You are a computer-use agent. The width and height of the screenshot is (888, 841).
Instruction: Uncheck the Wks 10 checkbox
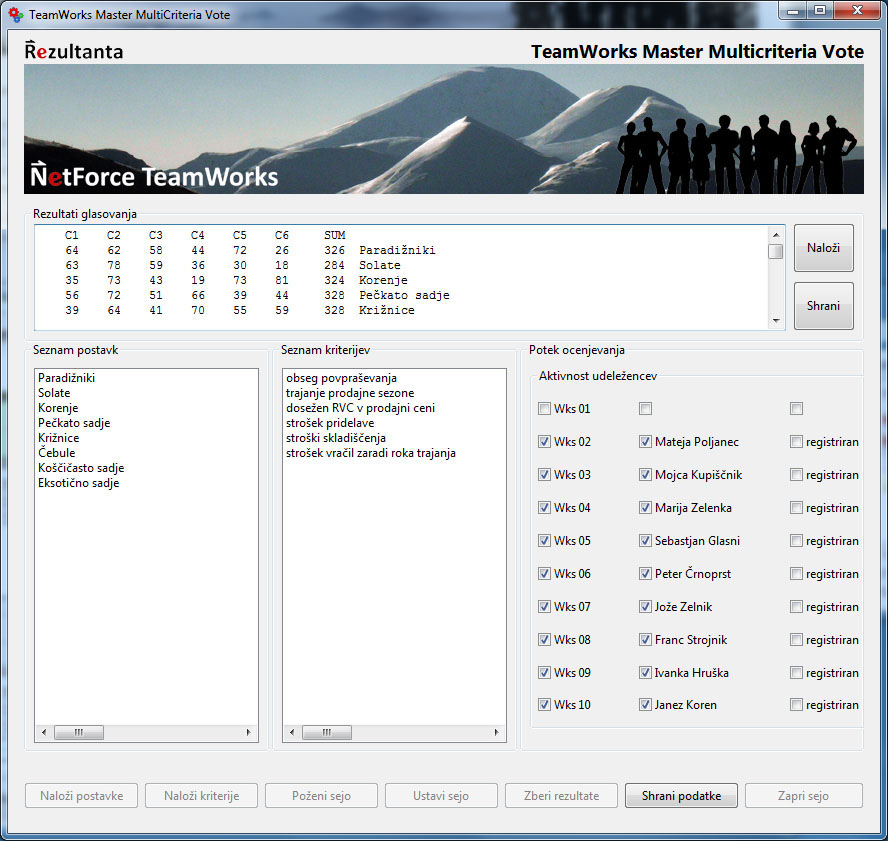(544, 705)
